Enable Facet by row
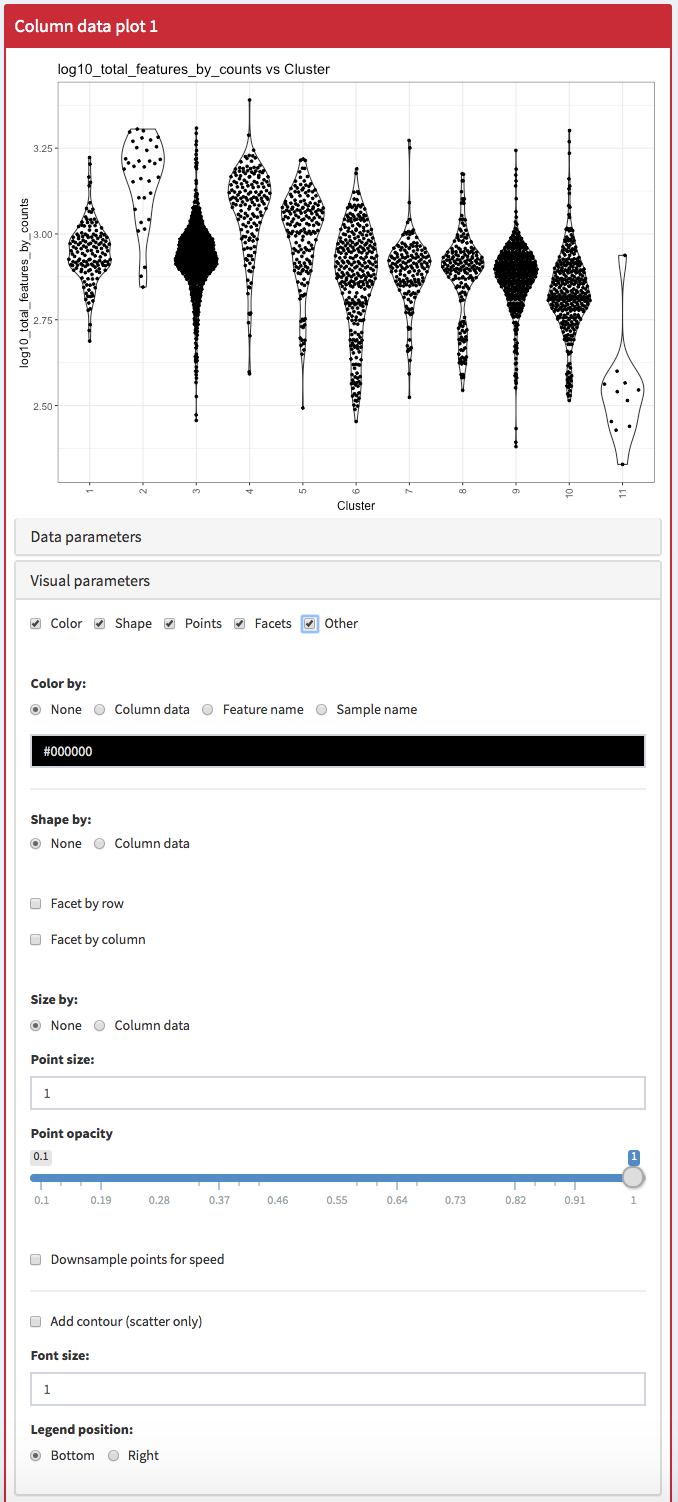 click(36, 904)
